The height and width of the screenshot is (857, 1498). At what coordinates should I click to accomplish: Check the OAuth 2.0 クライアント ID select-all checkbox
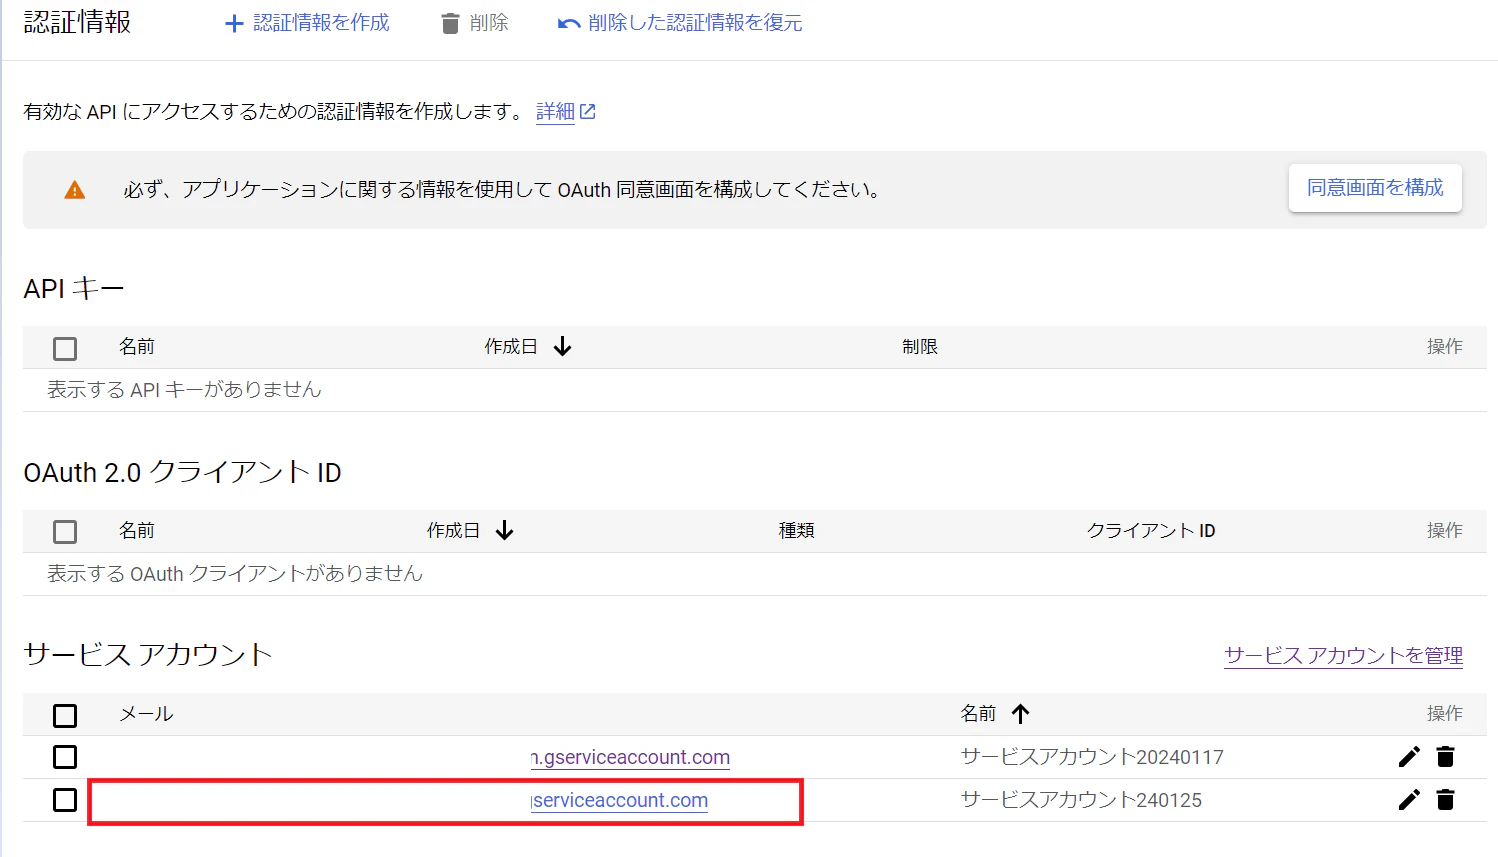65,531
